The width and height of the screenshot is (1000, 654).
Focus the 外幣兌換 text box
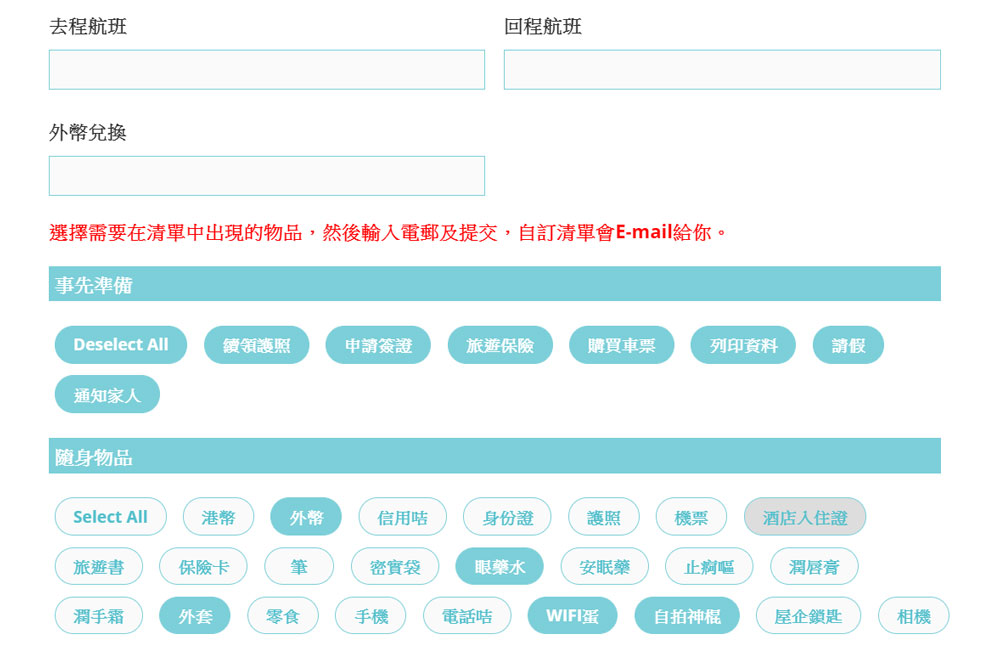[x=266, y=176]
